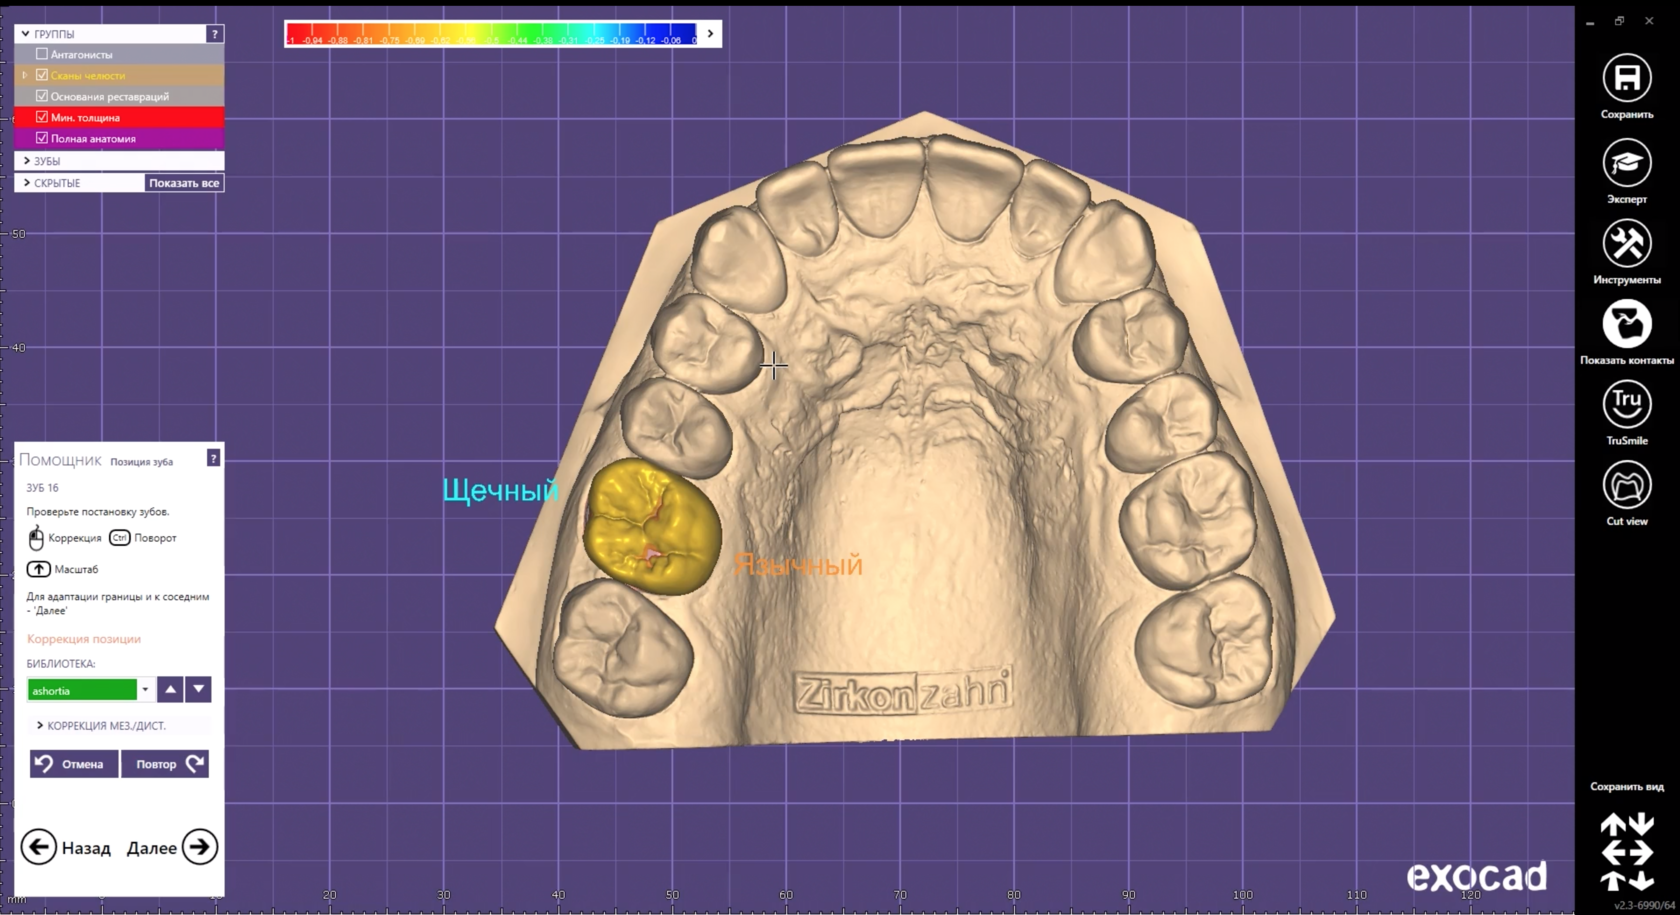This screenshot has width=1680, height=915.
Task: Click the Показать контакты icon
Action: [x=1626, y=324]
